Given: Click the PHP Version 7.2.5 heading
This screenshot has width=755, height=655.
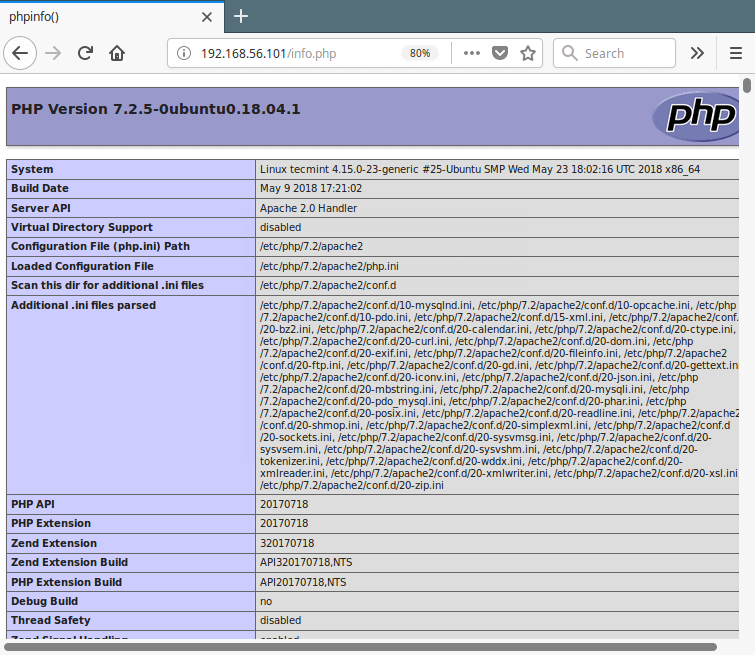Looking at the screenshot, I should [x=156, y=109].
